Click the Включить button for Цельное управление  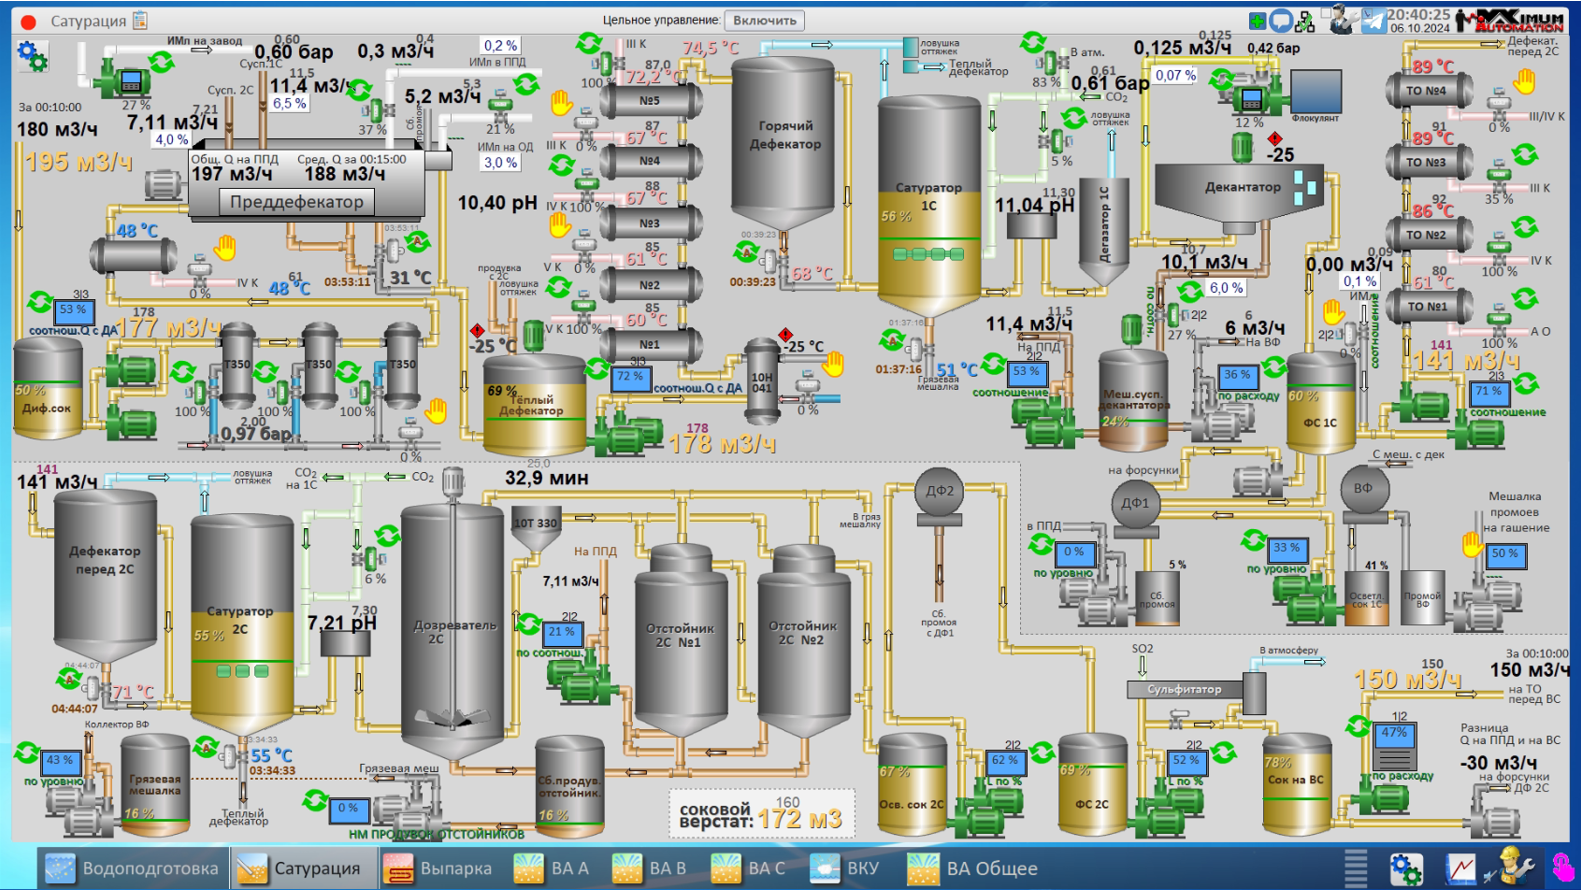click(765, 20)
